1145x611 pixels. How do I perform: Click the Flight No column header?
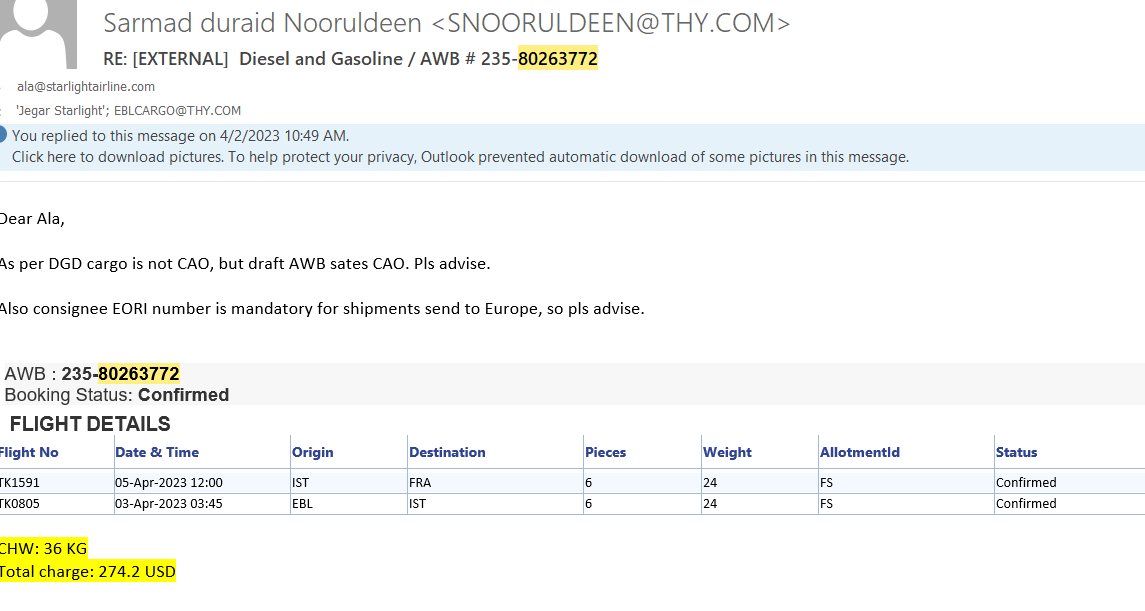pyautogui.click(x=29, y=452)
